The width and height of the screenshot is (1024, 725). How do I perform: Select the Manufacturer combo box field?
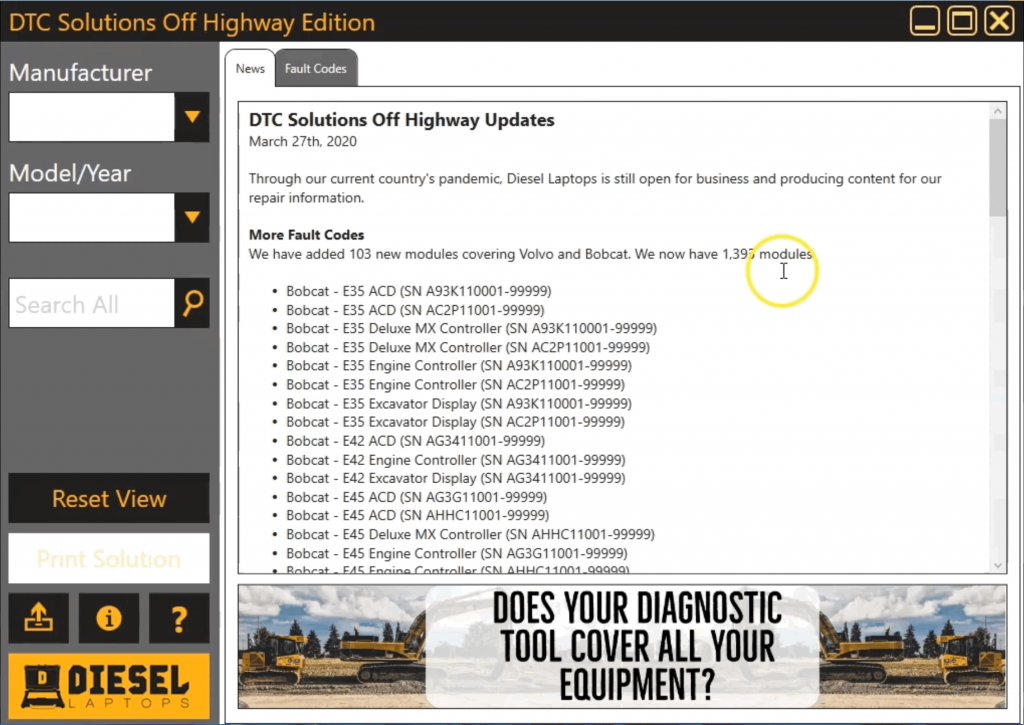tap(92, 117)
